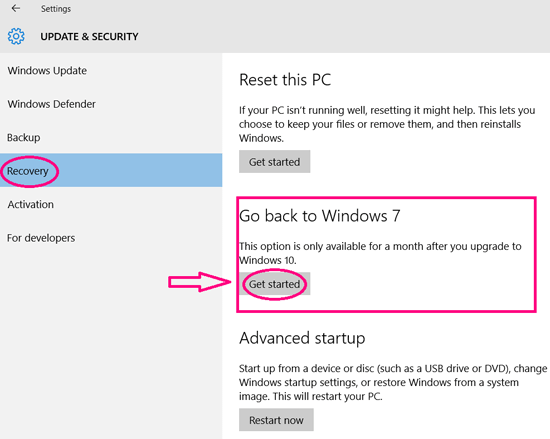Click the one-month availability notice text
This screenshot has height=439, width=550.
click(380, 253)
